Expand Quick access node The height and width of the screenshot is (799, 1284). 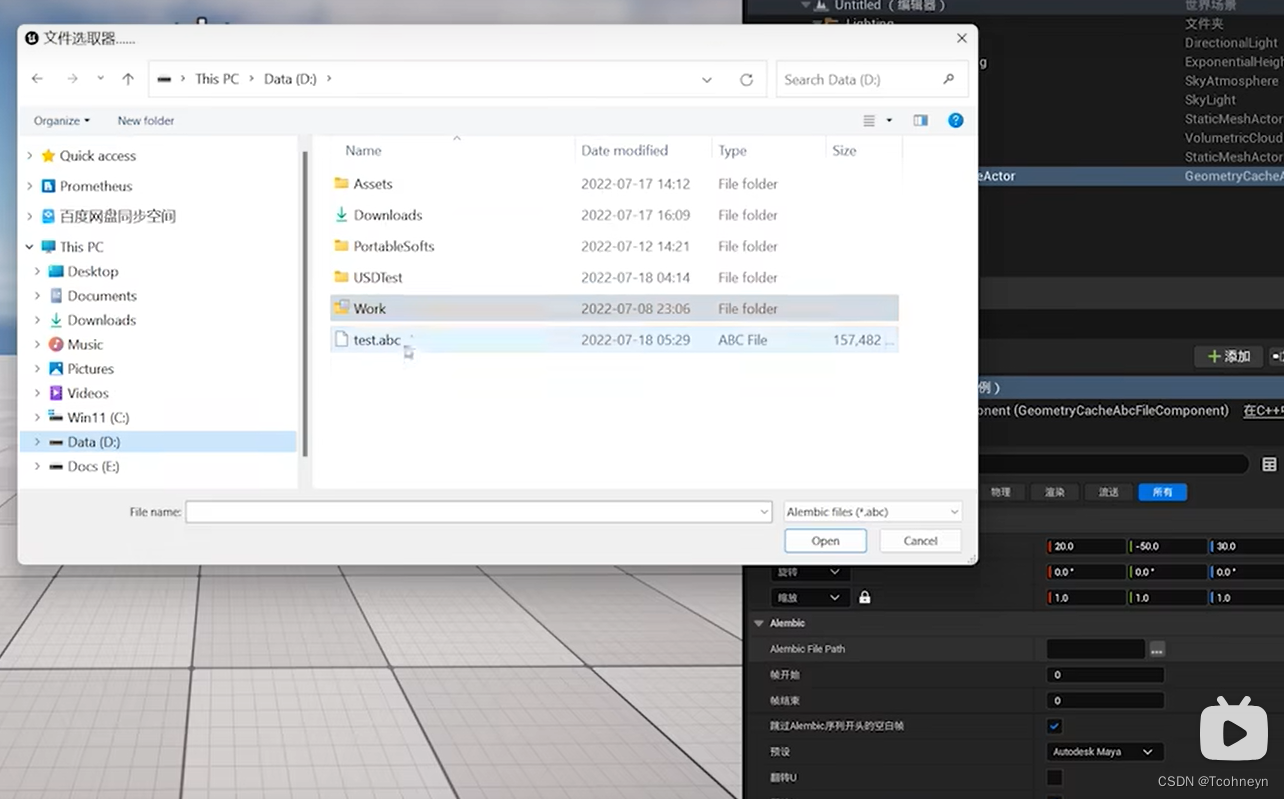coord(29,156)
